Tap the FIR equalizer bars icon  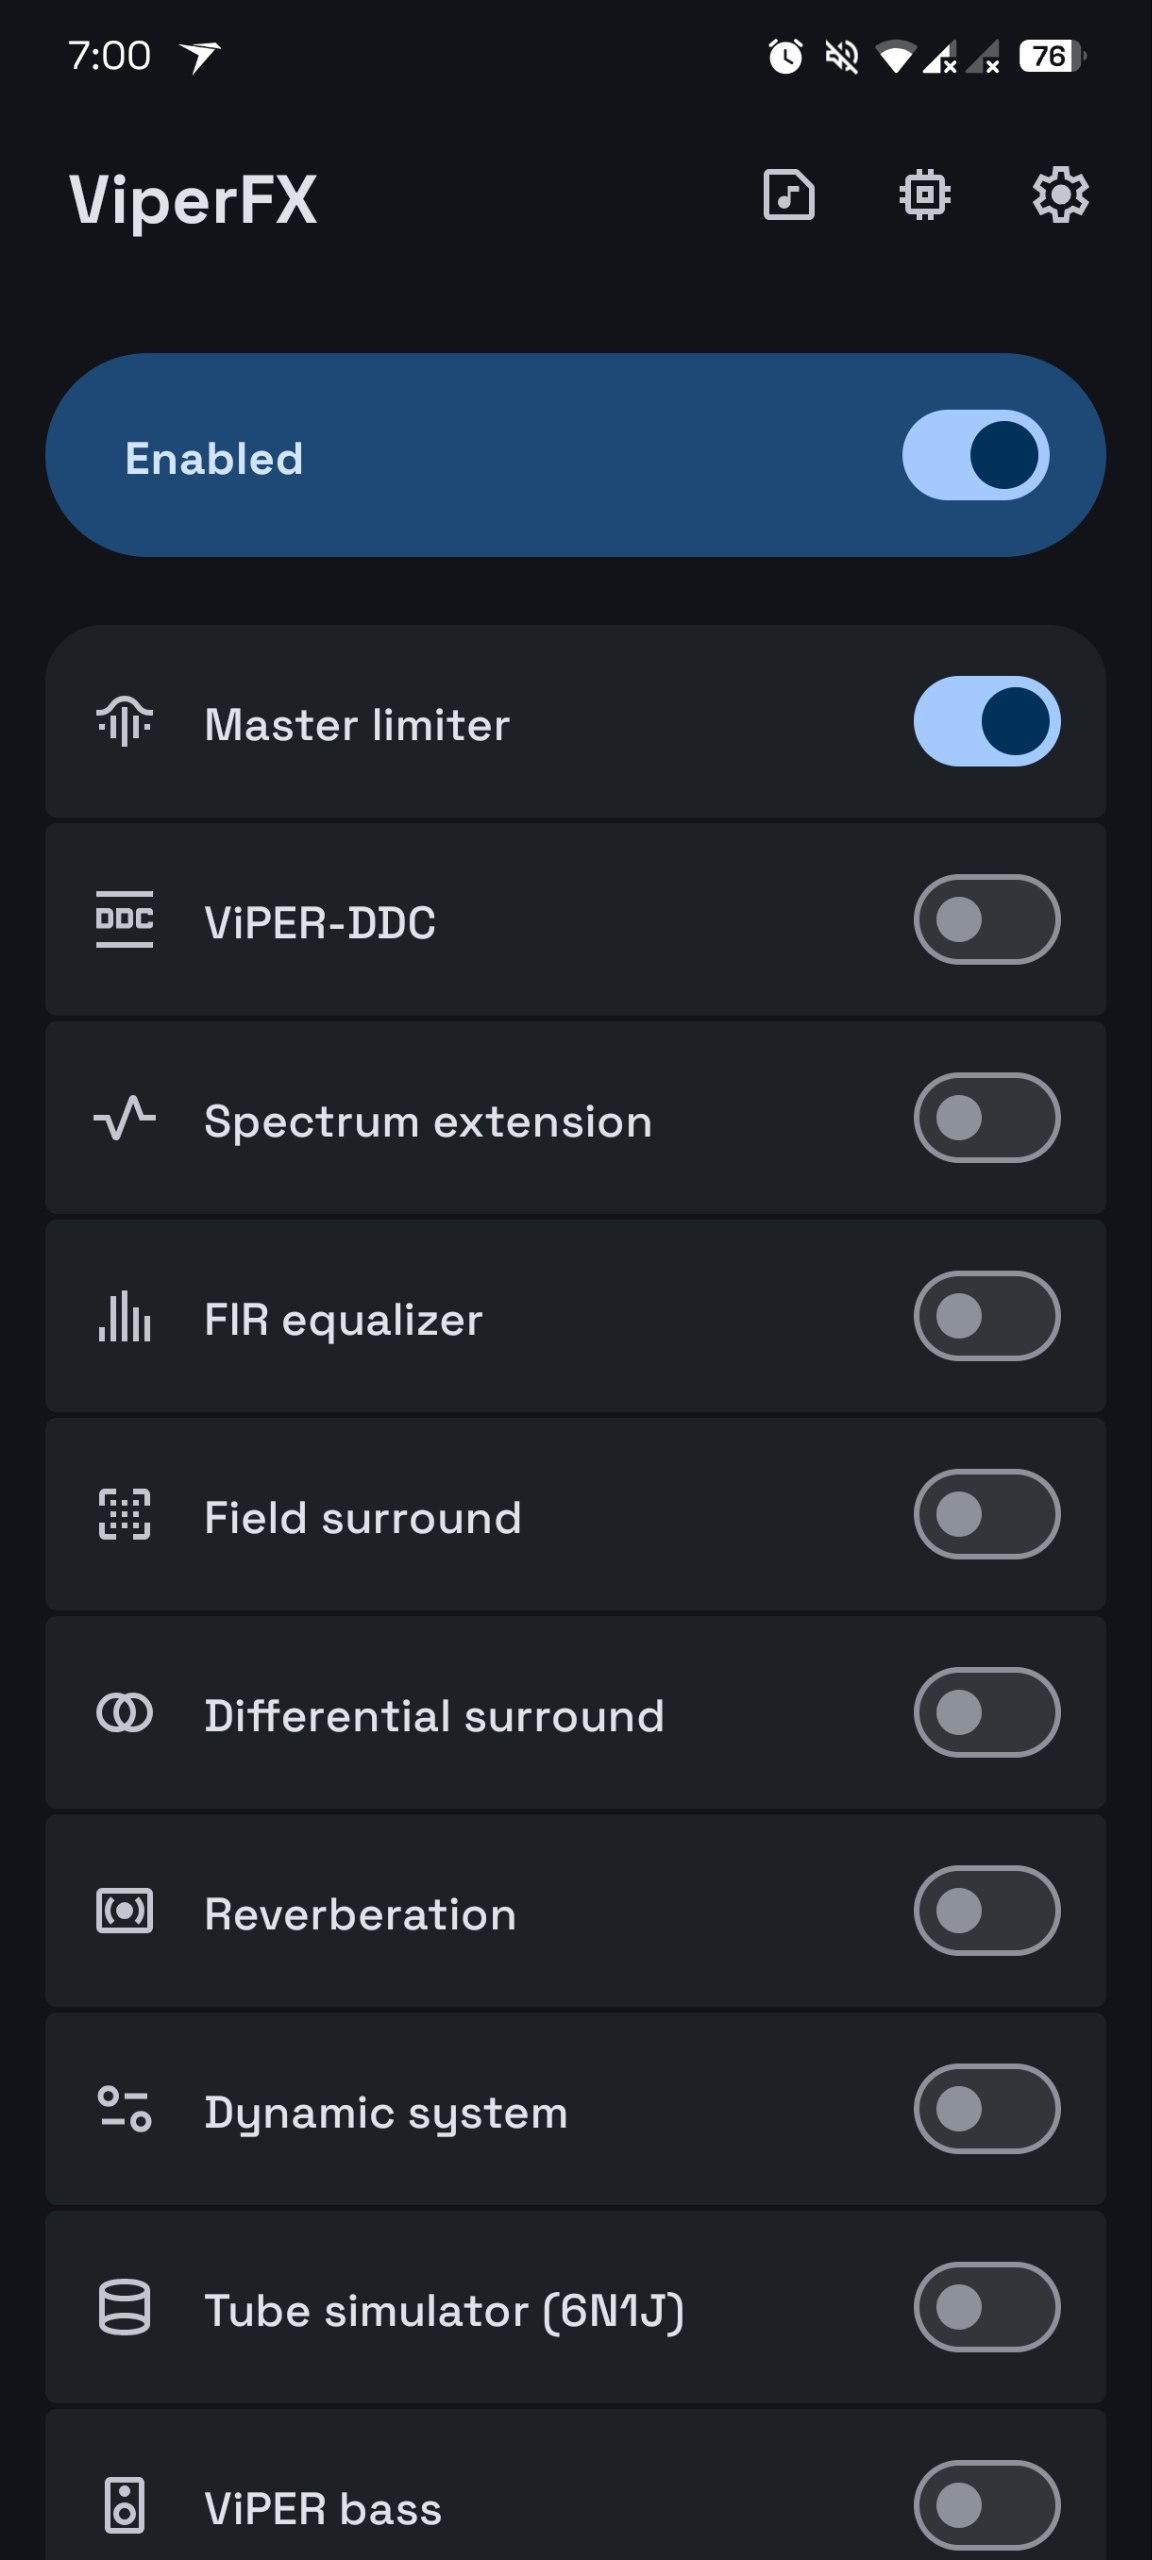(125, 1316)
